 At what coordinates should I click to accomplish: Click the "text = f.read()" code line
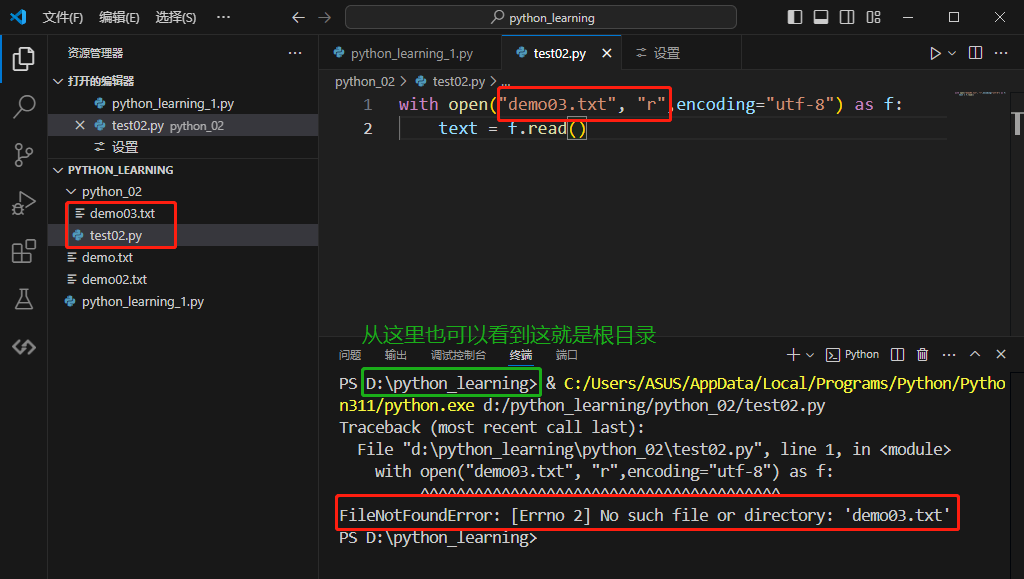tap(512, 128)
